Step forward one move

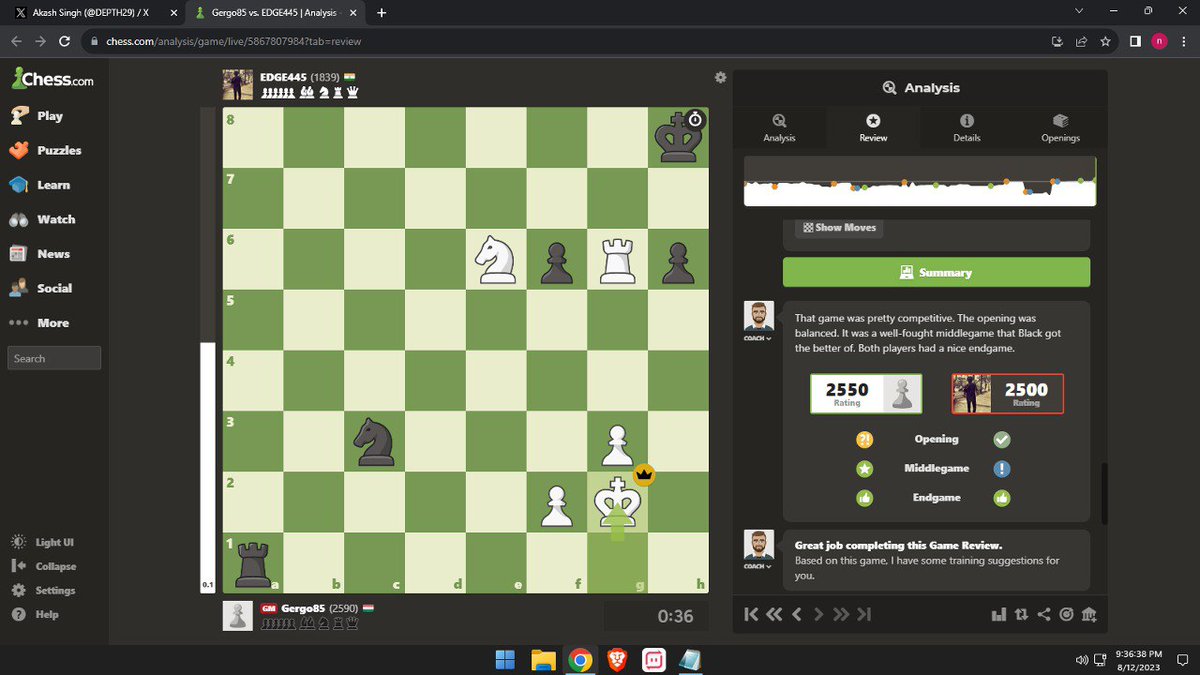click(818, 614)
